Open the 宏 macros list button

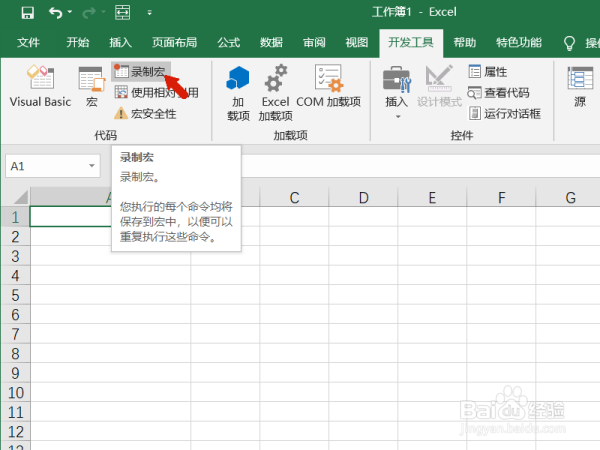(92, 86)
